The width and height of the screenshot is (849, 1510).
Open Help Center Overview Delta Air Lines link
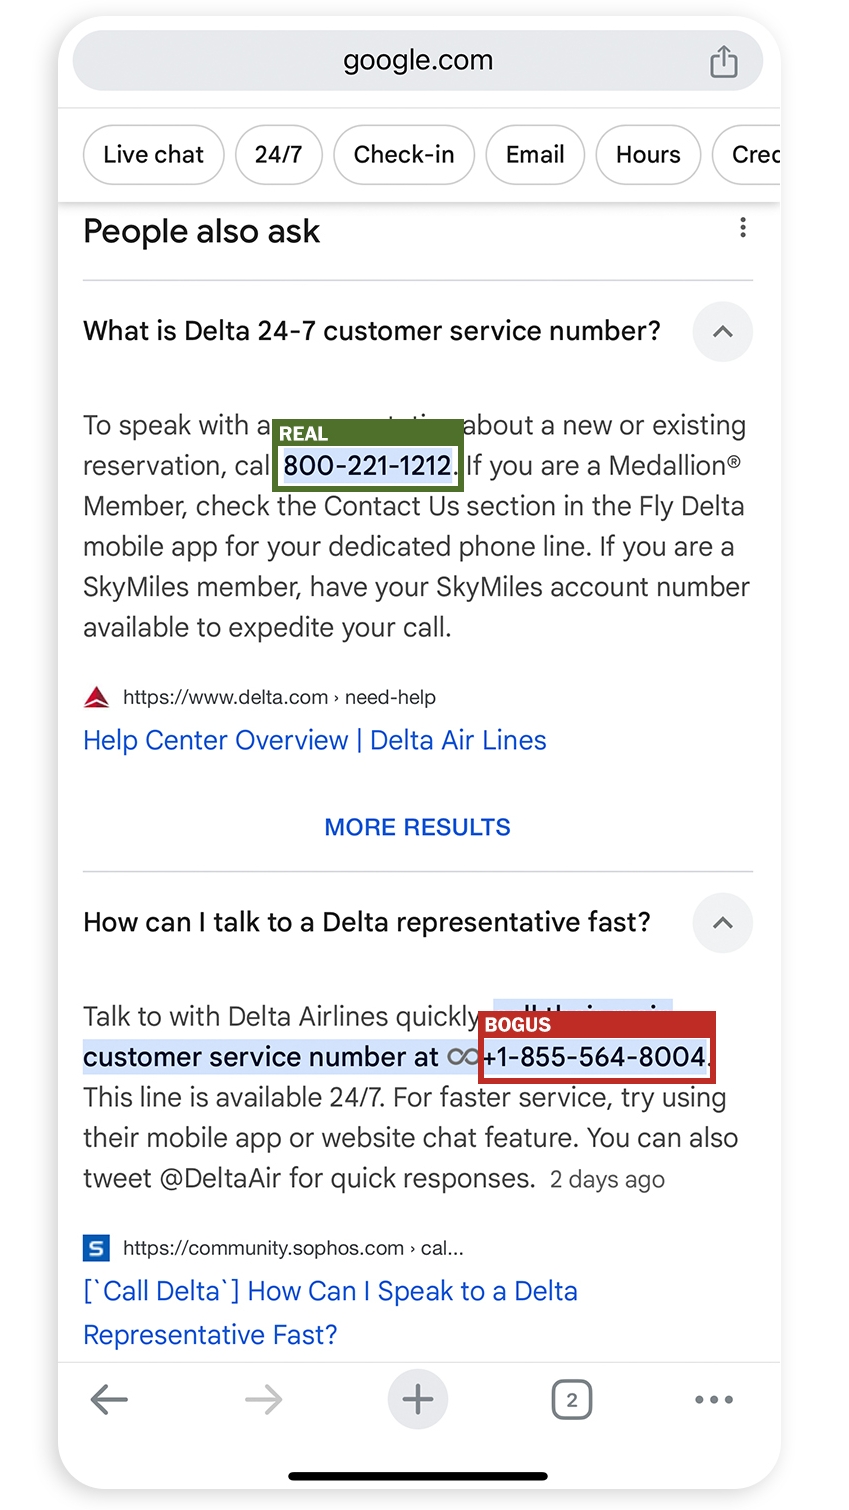[x=315, y=741]
